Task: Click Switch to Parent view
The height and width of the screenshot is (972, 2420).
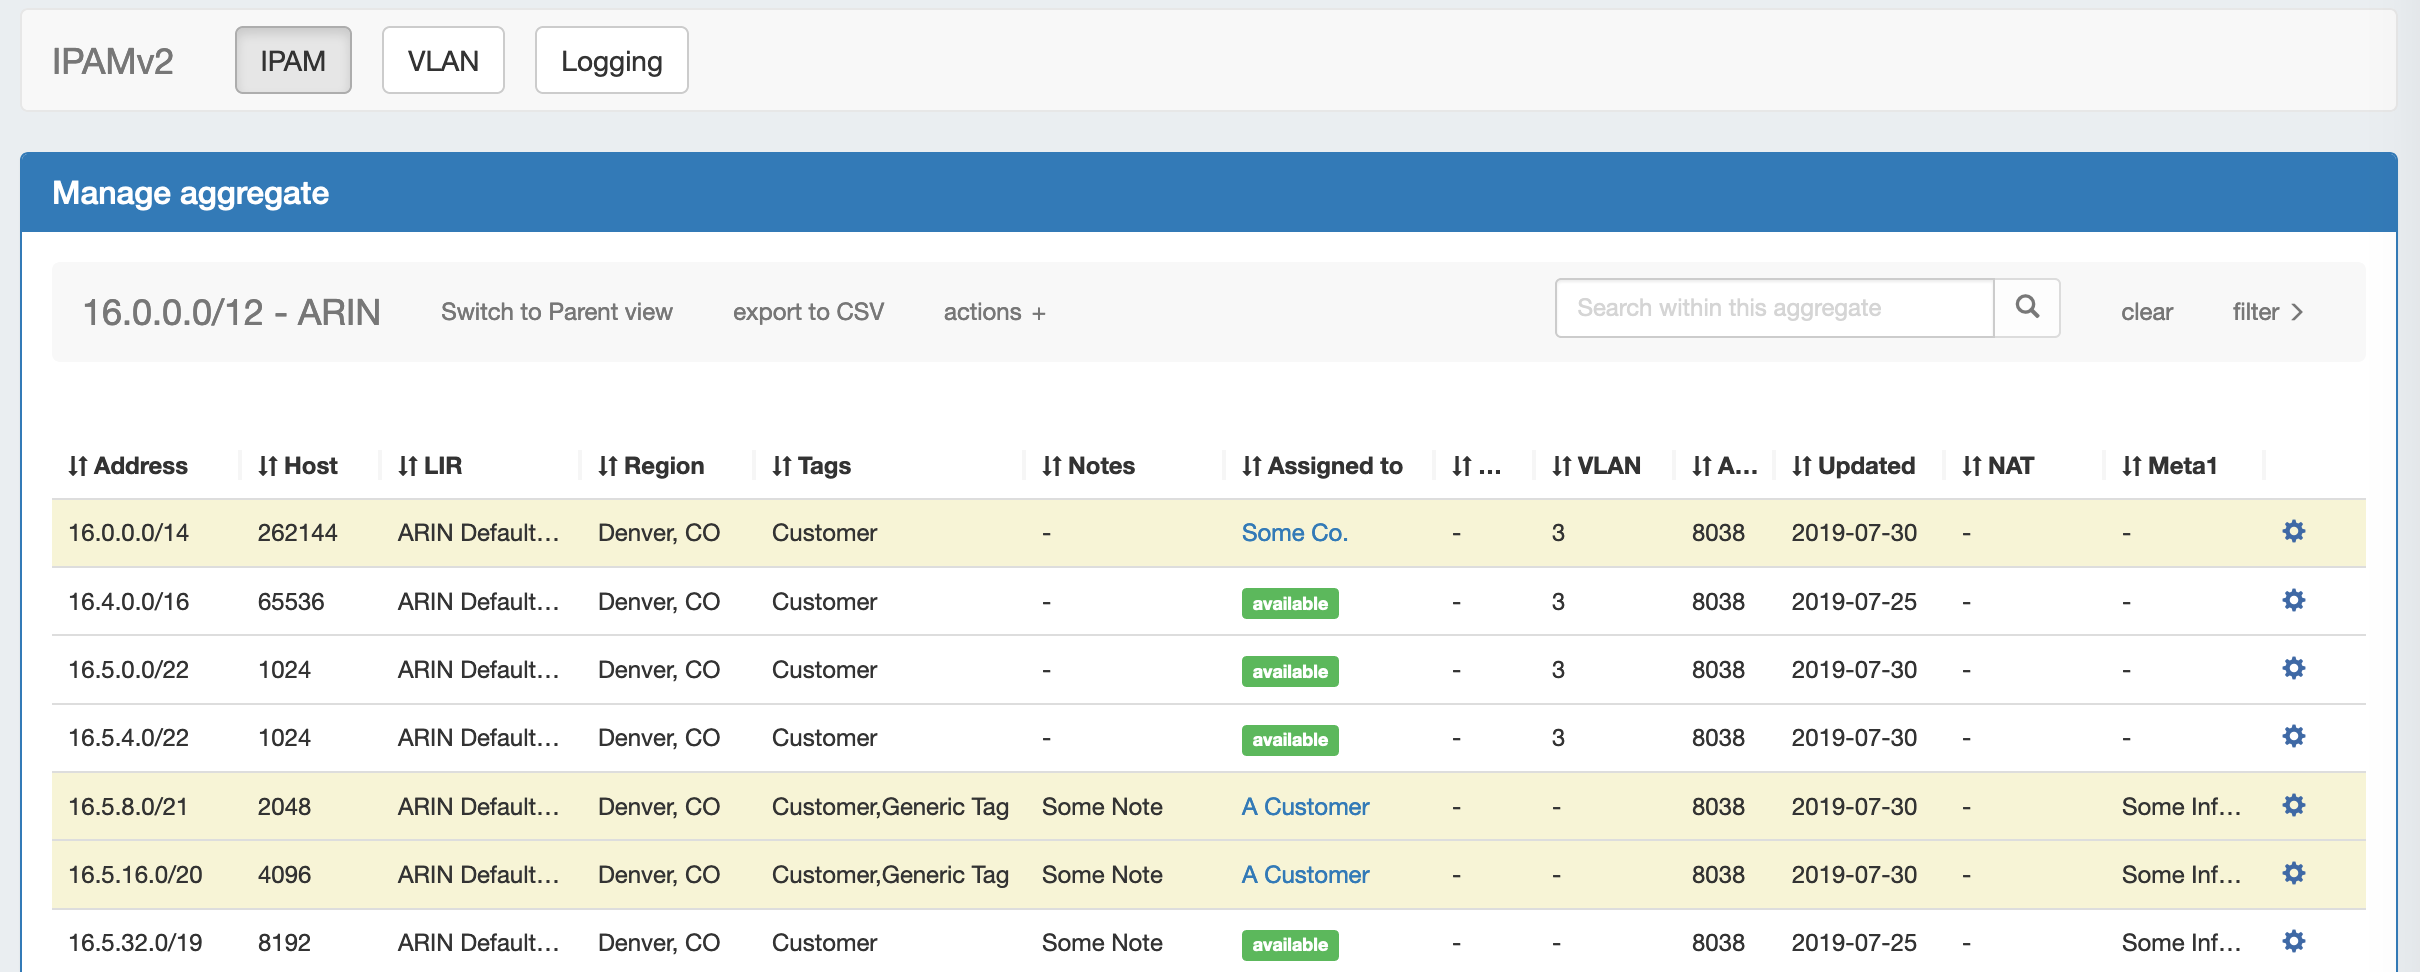Action: [556, 312]
